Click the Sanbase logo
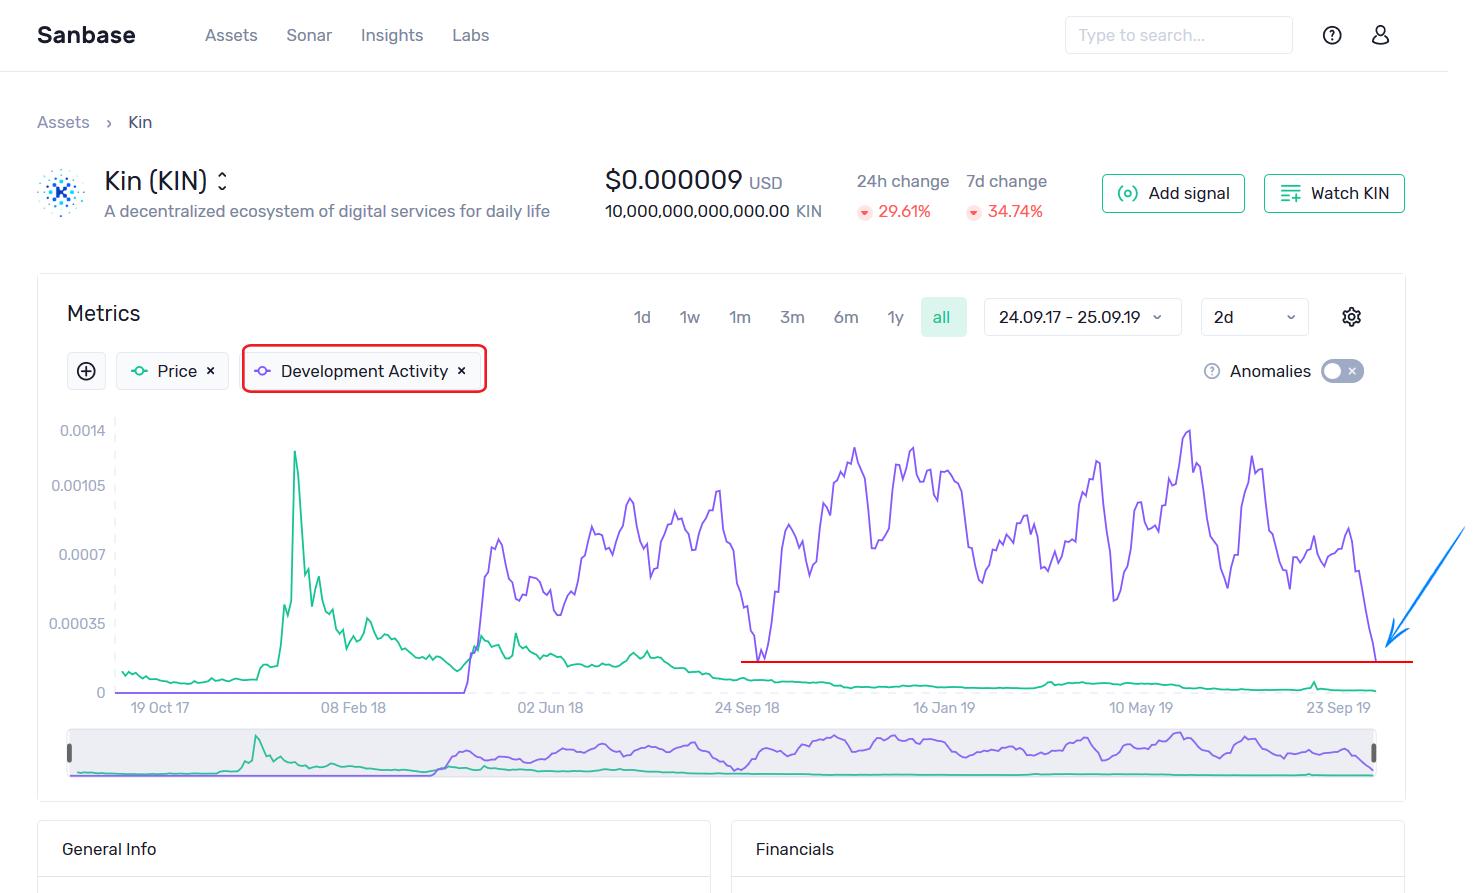Screen dimensions: 1476x893 (86, 35)
